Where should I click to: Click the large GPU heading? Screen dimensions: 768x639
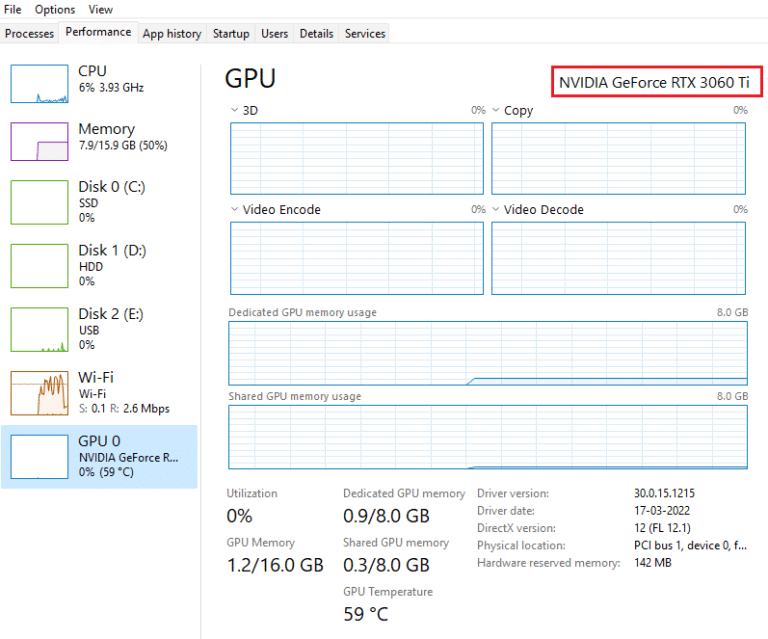(250, 78)
